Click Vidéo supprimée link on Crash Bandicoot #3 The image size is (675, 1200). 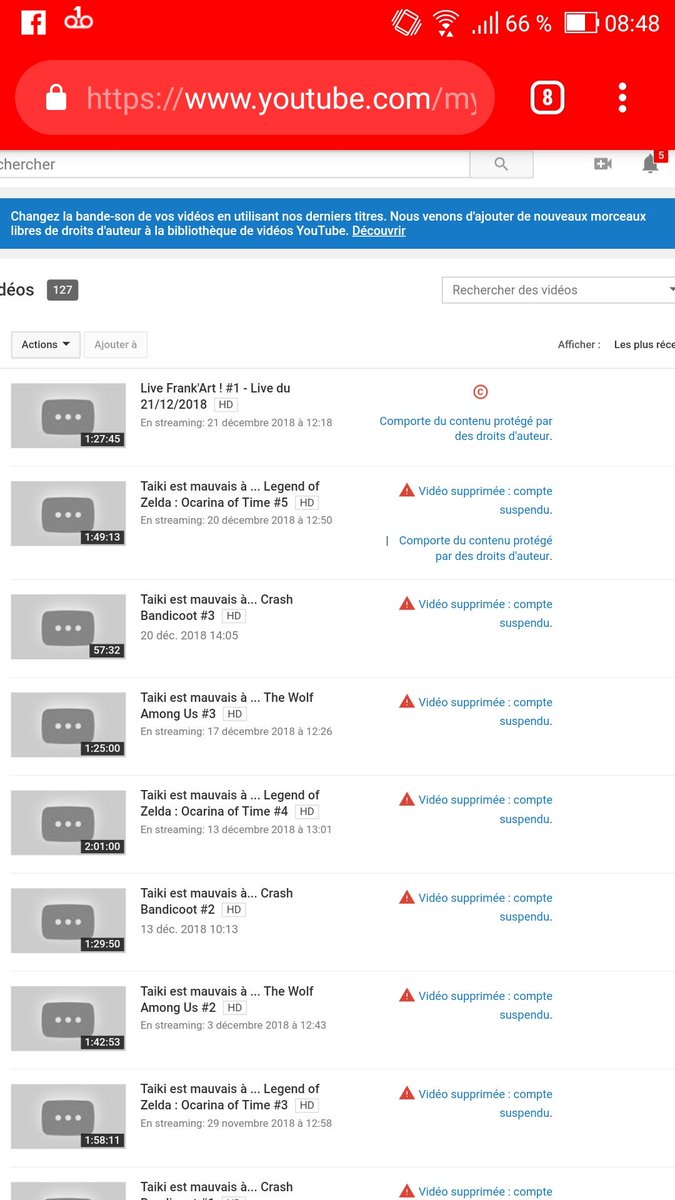tap(485, 613)
